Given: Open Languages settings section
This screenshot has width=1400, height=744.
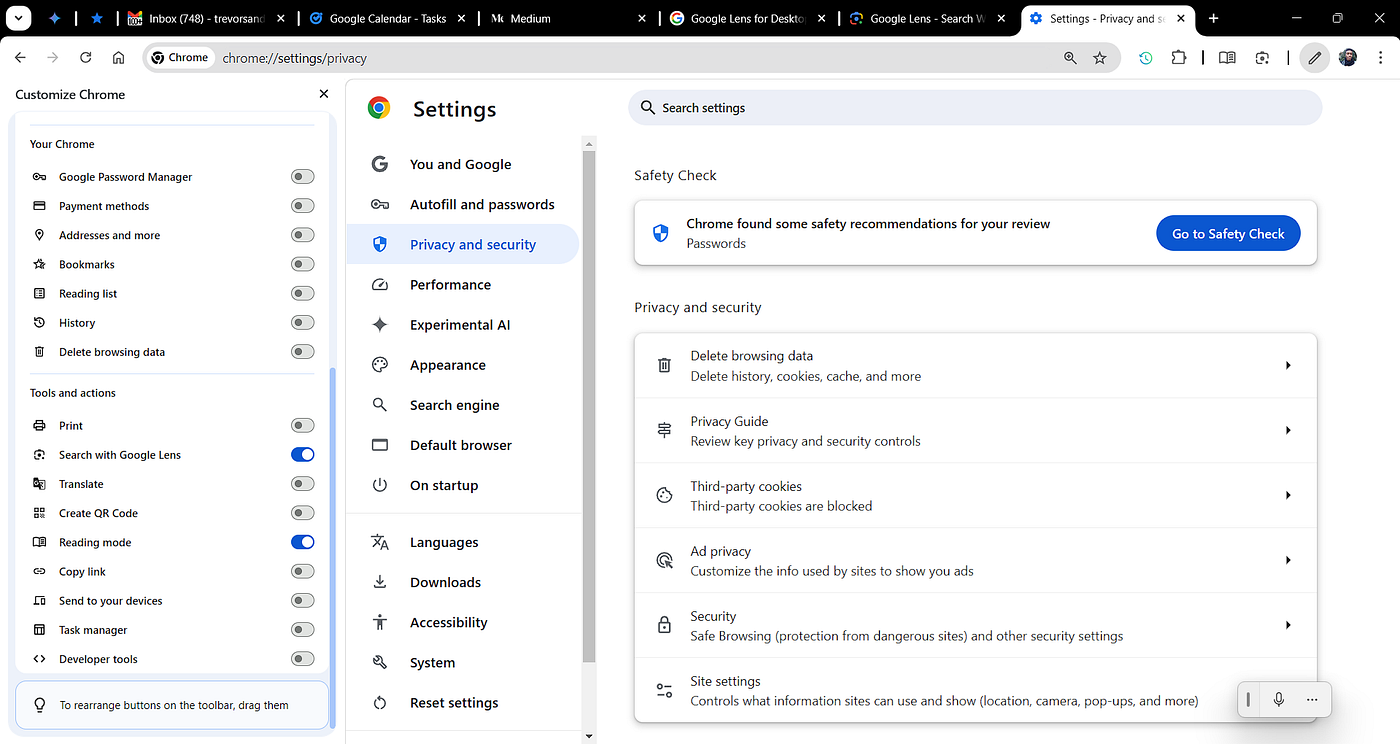Looking at the screenshot, I should point(463,542).
